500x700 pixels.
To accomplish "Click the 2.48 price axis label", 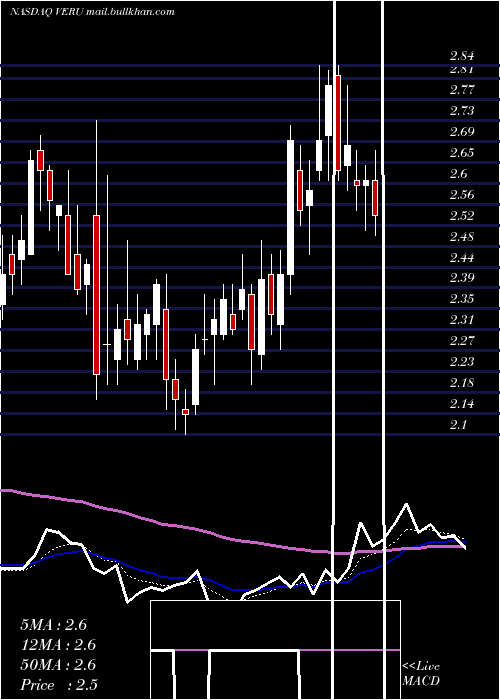I will (x=462, y=237).
